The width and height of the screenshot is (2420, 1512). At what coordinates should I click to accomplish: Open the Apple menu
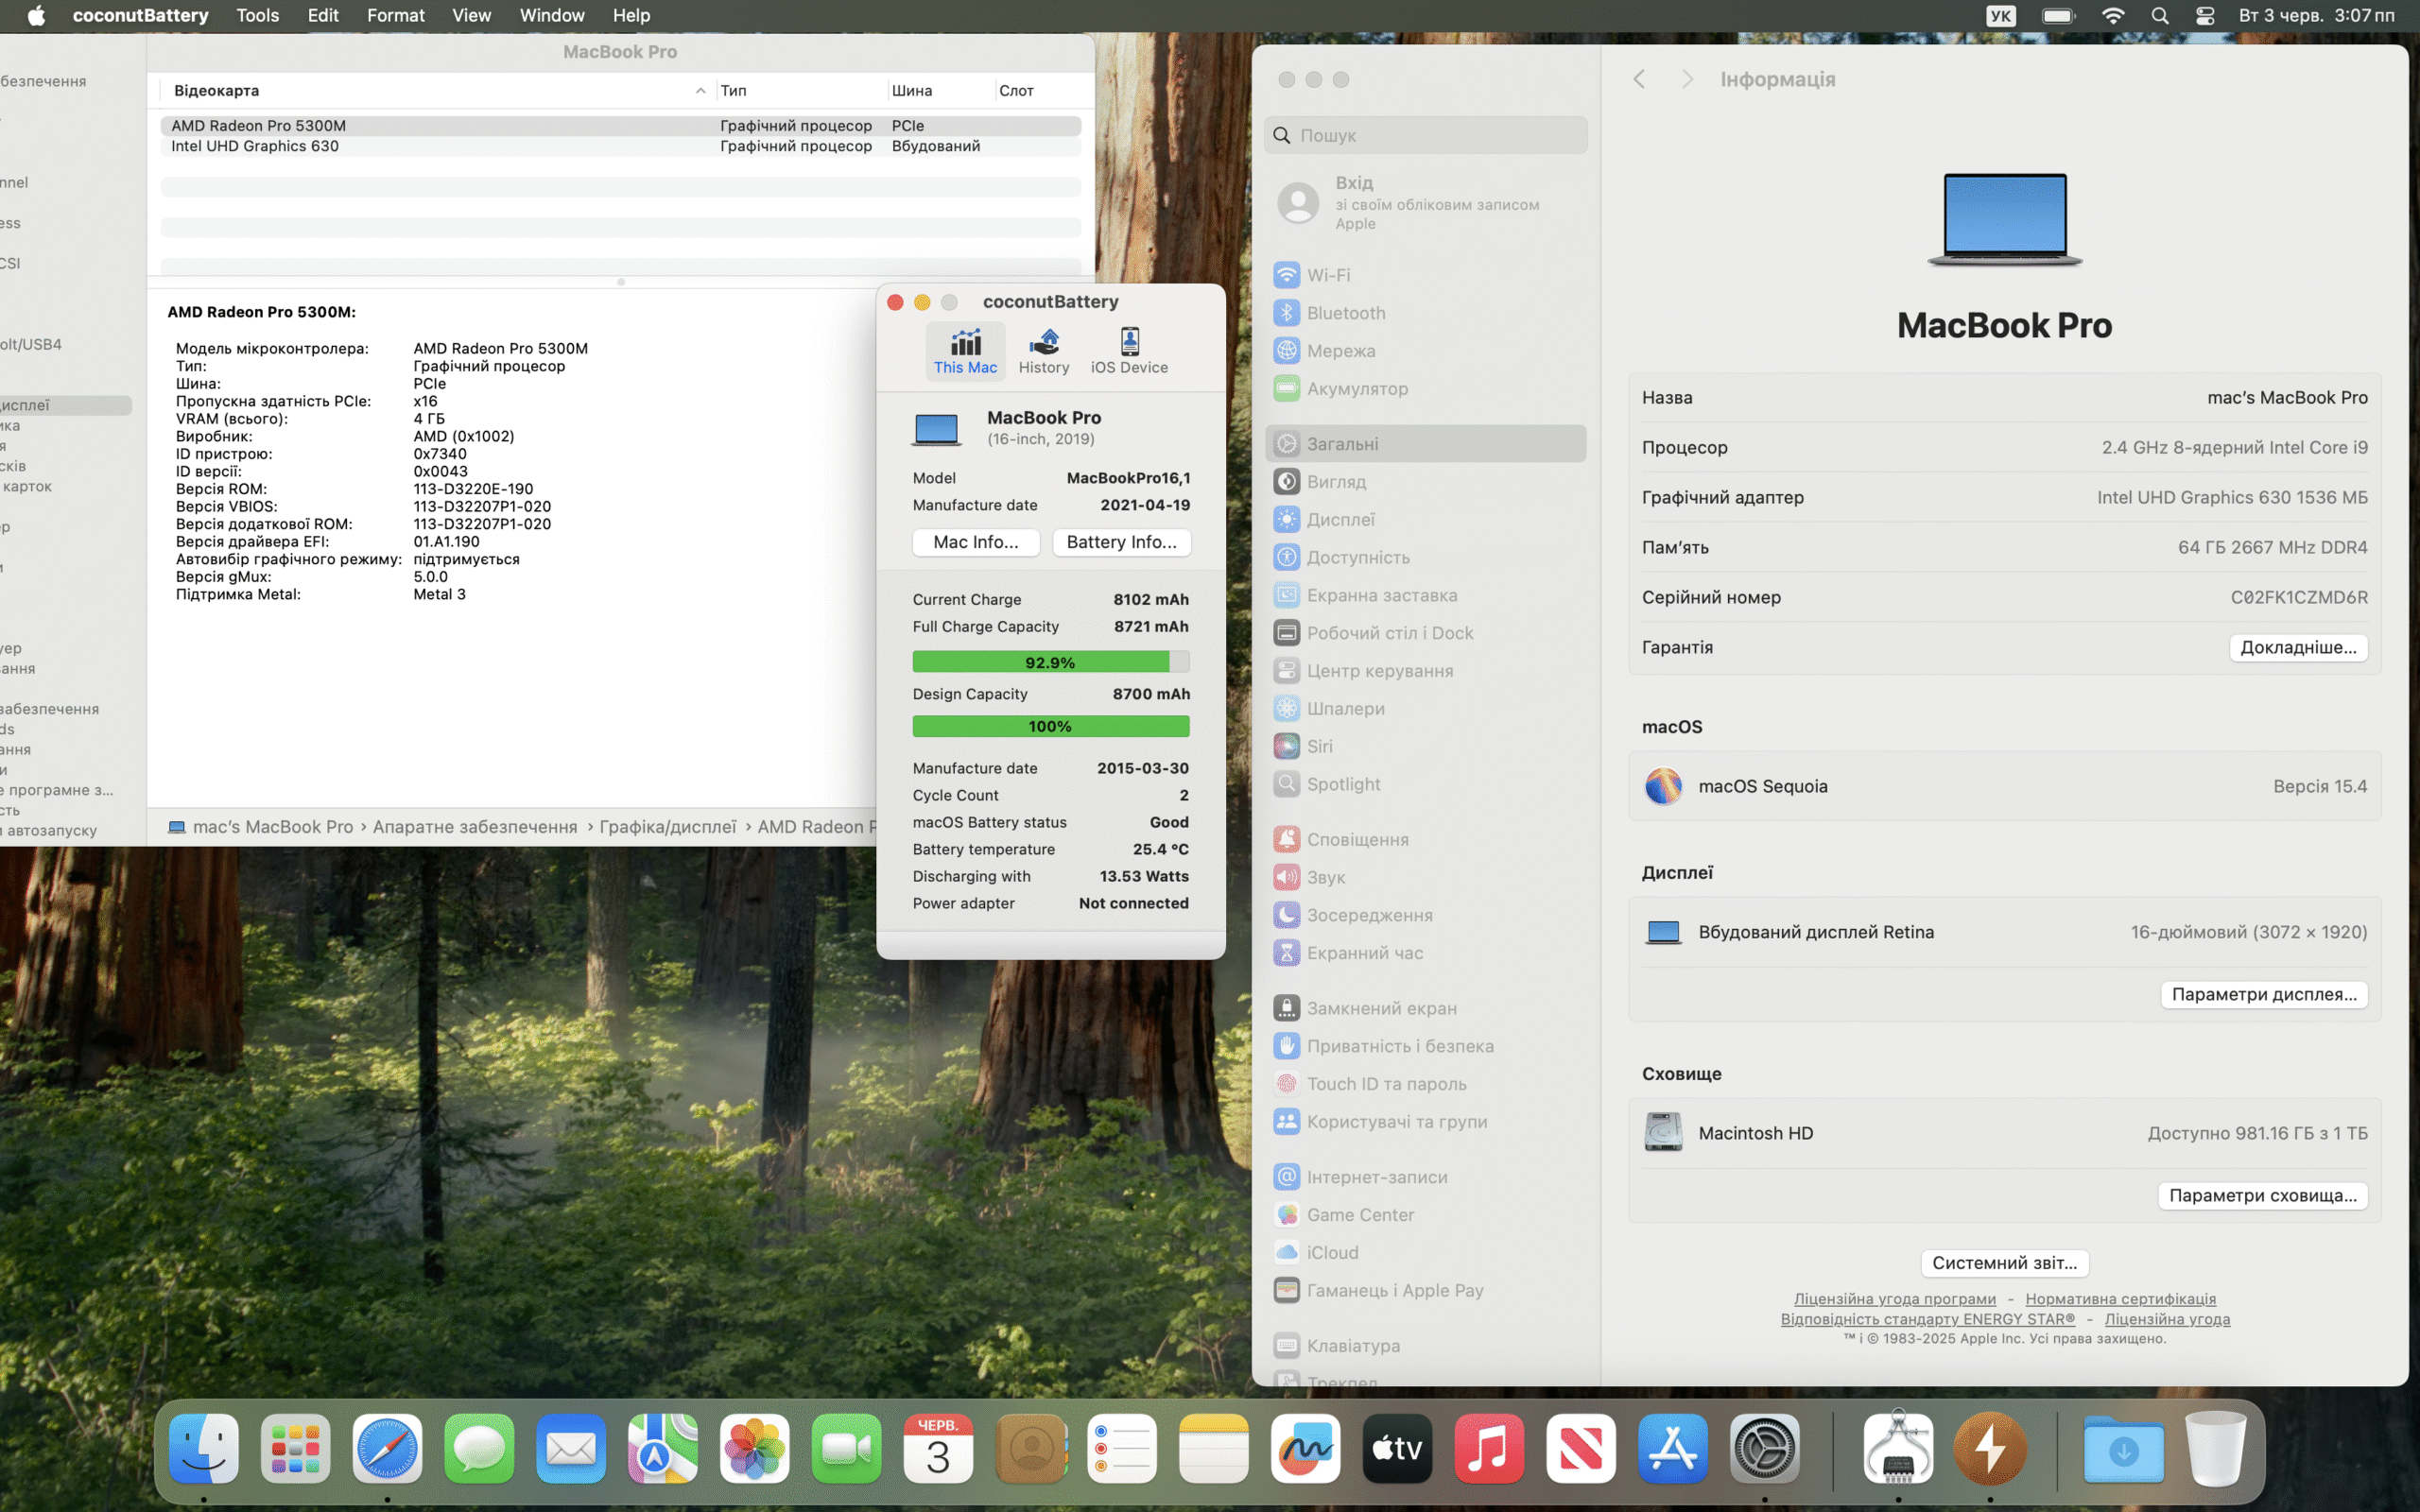(36, 15)
